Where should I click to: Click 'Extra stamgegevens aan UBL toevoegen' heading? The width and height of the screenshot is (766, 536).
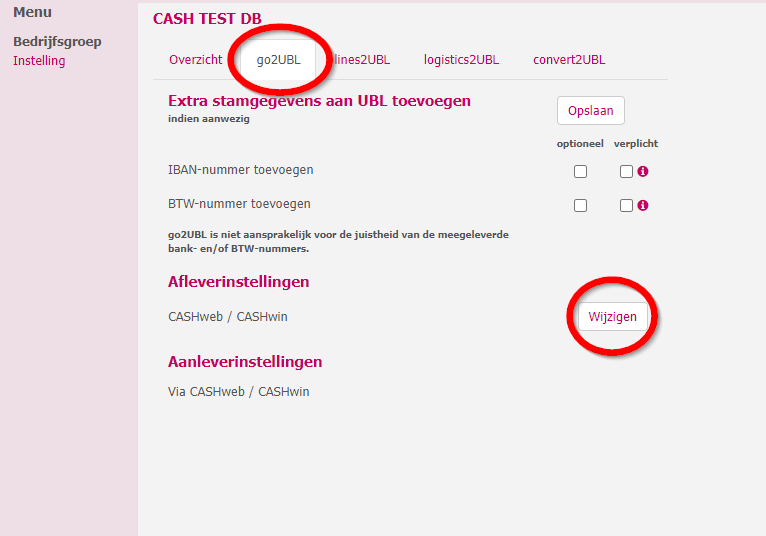pos(319,101)
